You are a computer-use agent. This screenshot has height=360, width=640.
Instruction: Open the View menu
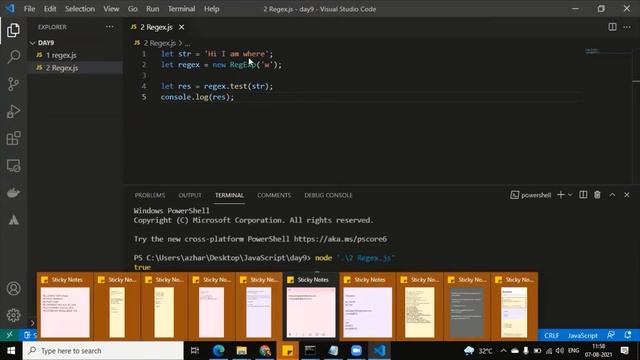pyautogui.click(x=111, y=9)
